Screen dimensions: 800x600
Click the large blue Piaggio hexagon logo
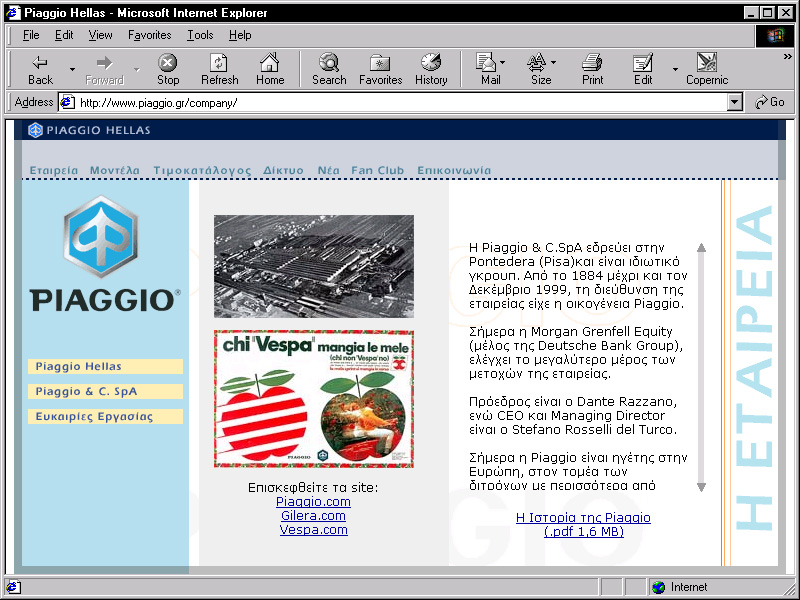101,237
